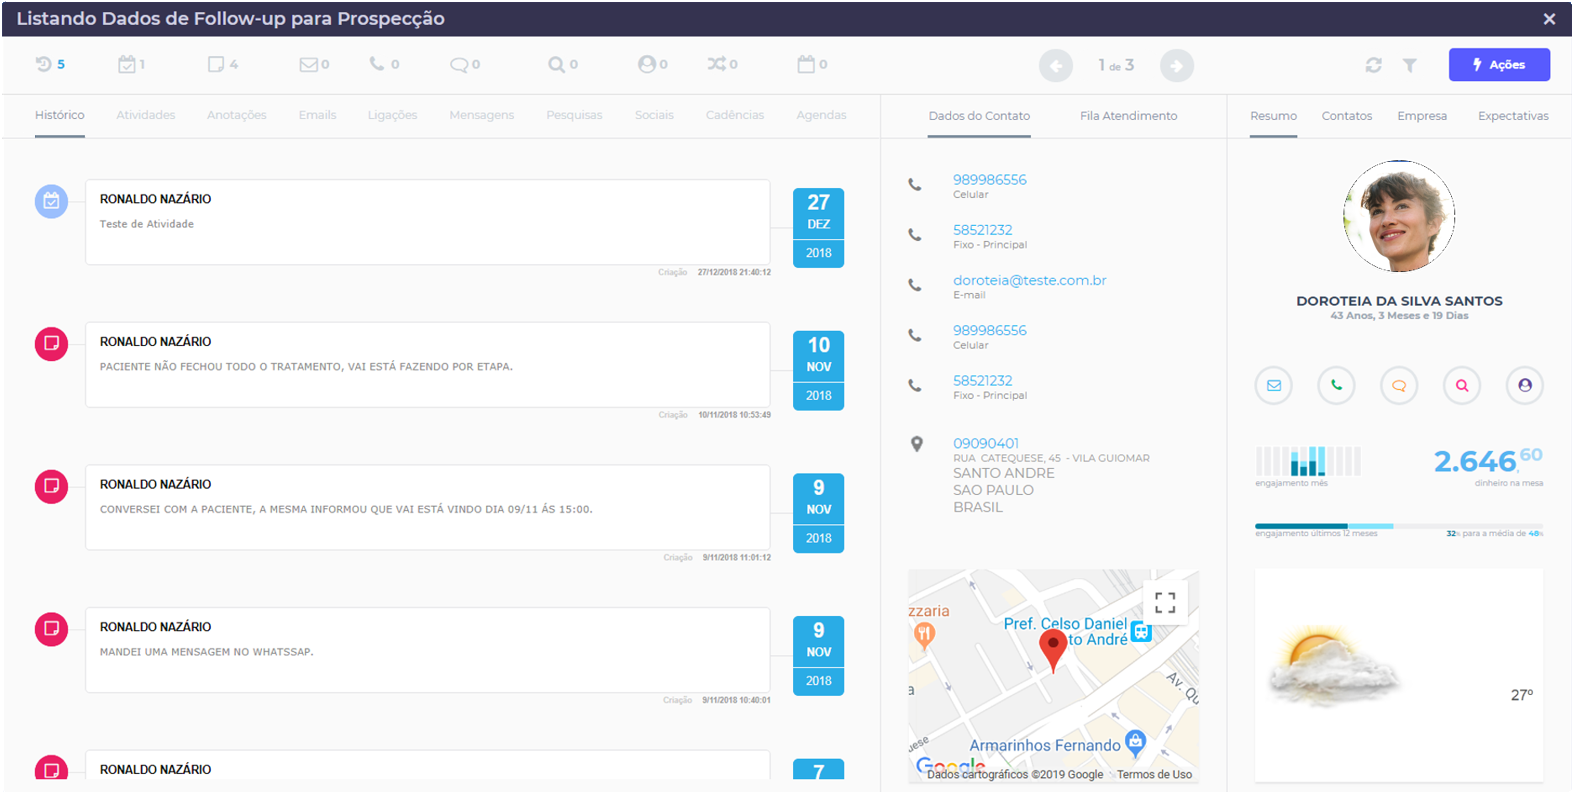Expand the map to fullscreen

click(1165, 602)
